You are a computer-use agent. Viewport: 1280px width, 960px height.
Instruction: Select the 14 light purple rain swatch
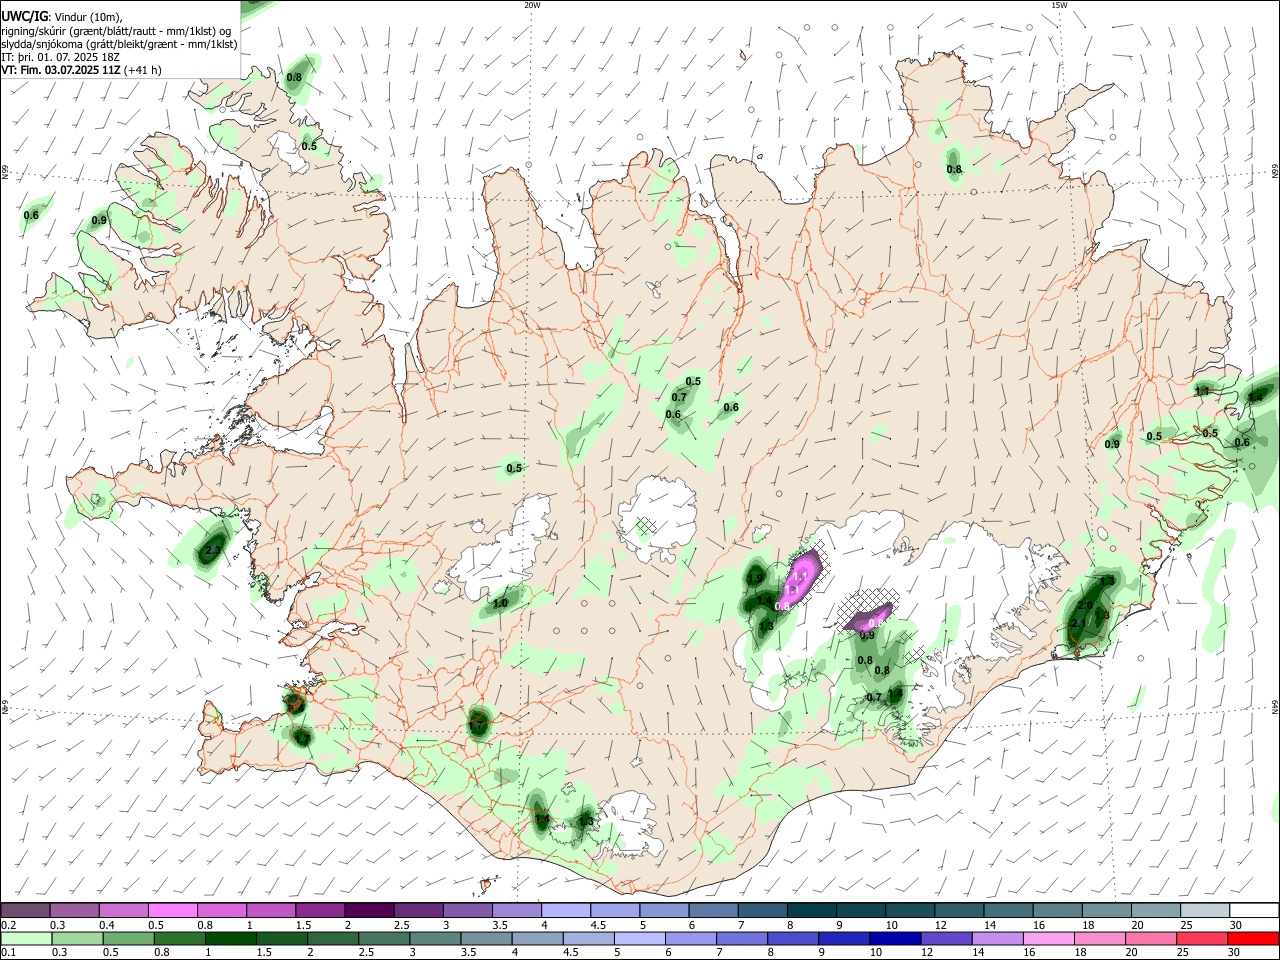[x=996, y=938]
